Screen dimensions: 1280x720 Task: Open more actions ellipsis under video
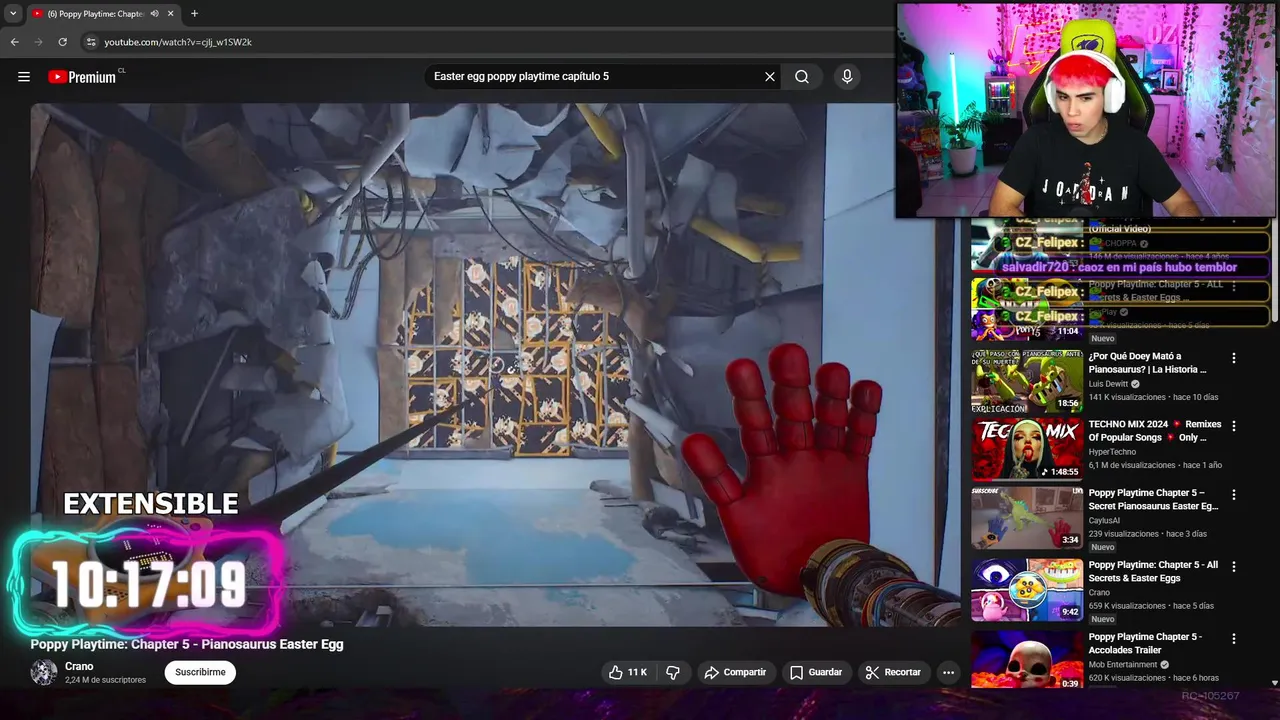tap(948, 672)
